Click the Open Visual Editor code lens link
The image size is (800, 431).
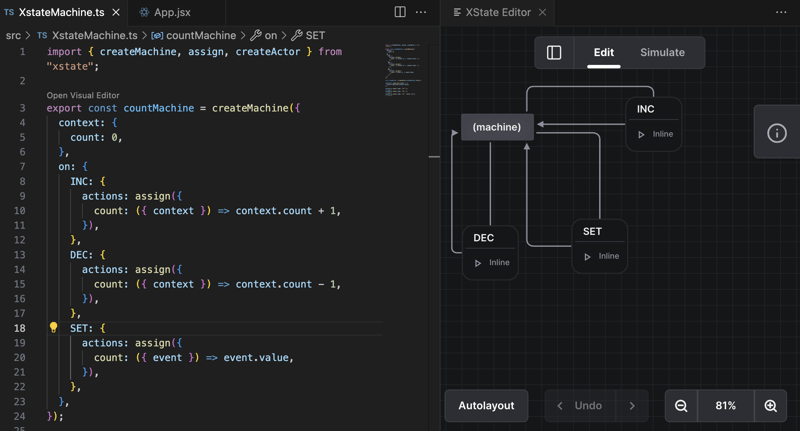click(83, 96)
